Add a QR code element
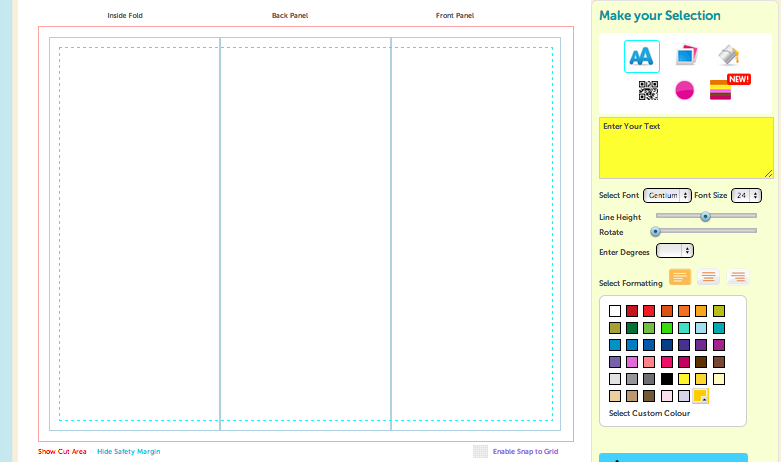Image resolution: width=781 pixels, height=462 pixels. pos(648,91)
